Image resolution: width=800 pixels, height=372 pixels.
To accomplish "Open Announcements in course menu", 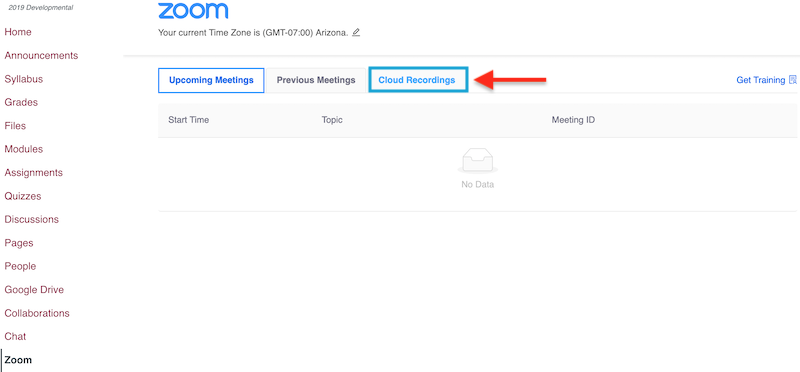I will [41, 56].
